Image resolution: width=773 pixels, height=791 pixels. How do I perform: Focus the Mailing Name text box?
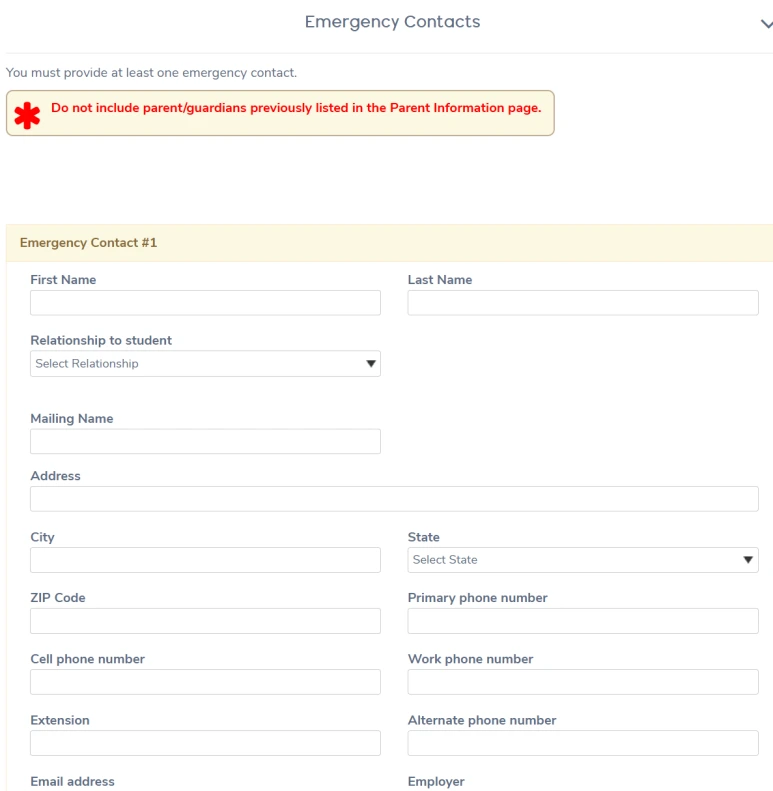pos(205,442)
